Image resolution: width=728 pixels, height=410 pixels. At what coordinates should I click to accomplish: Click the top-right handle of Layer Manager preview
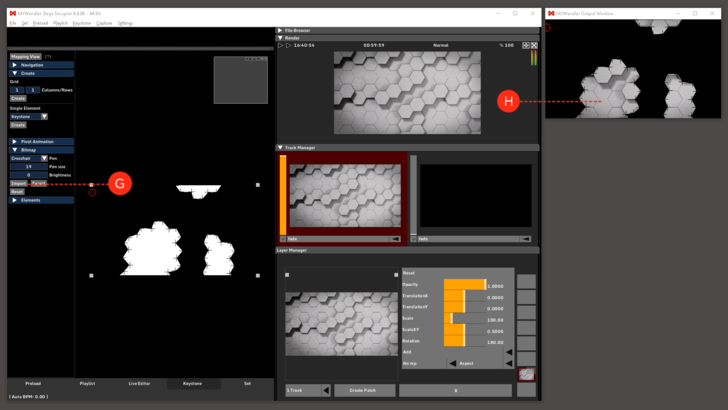tap(396, 275)
